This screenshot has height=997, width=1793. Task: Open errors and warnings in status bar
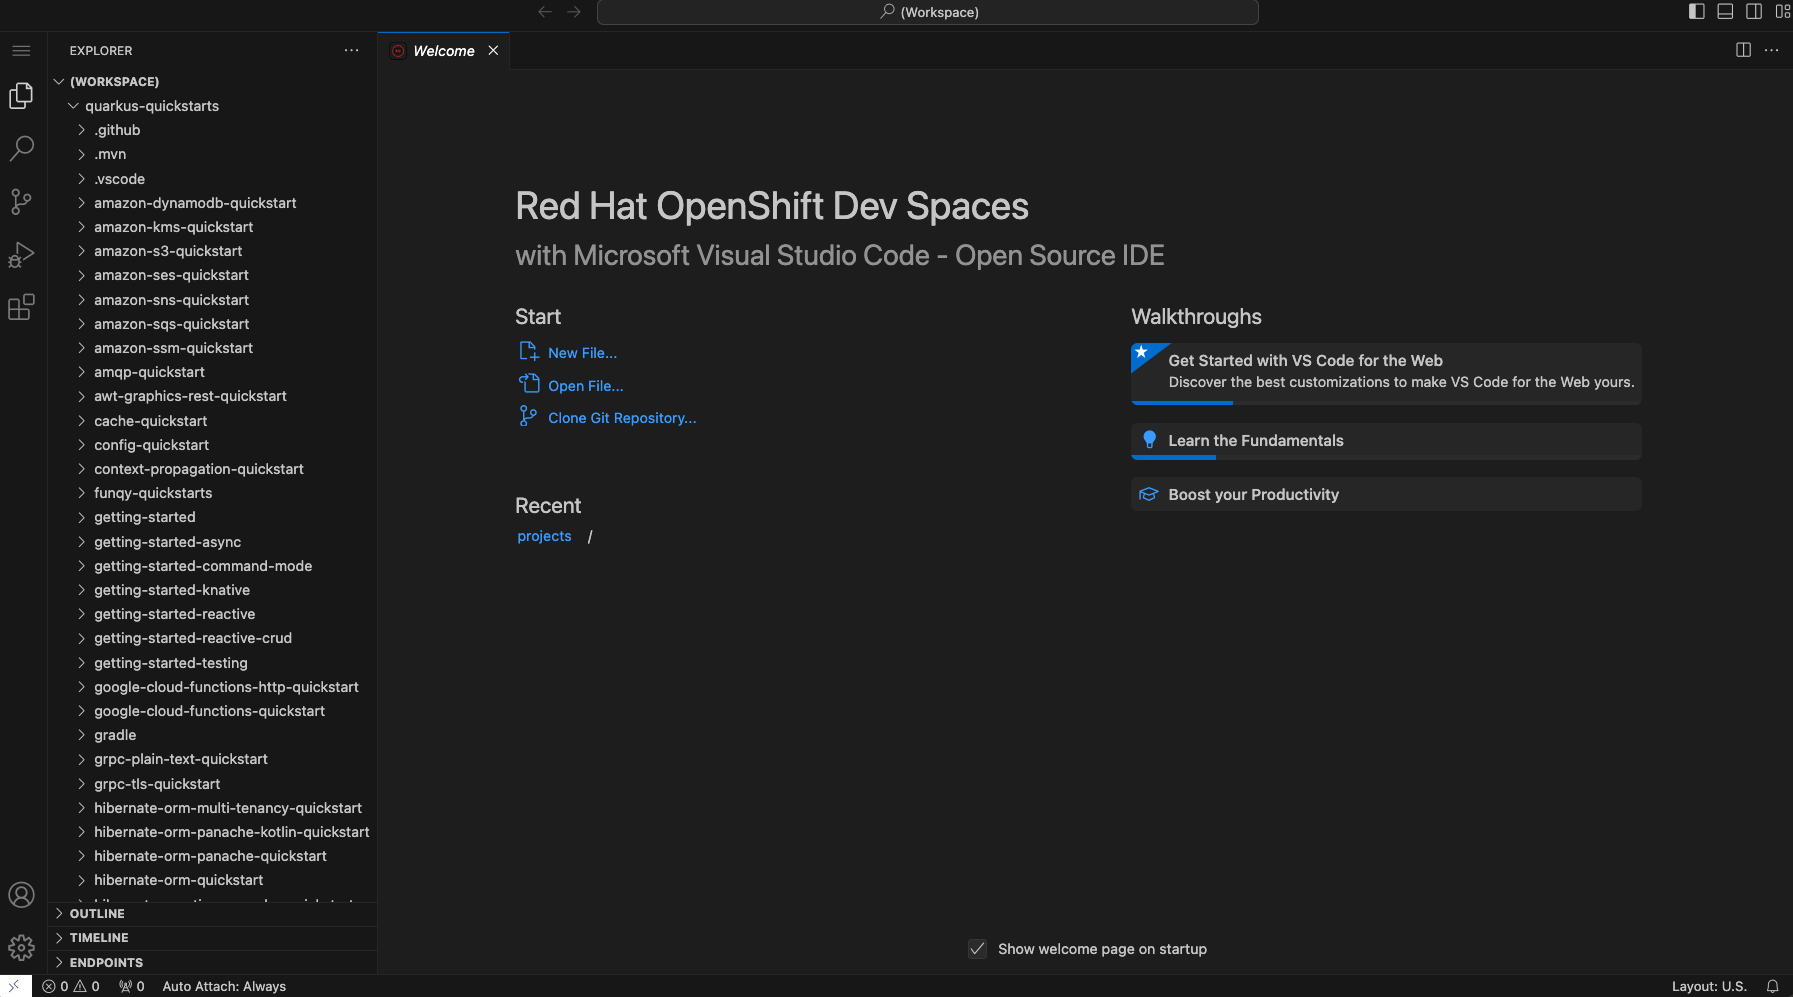click(71, 986)
